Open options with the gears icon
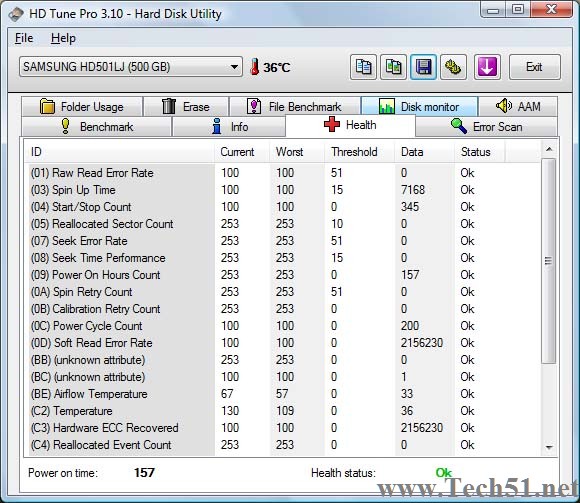This screenshot has width=580, height=503. pyautogui.click(x=453, y=67)
